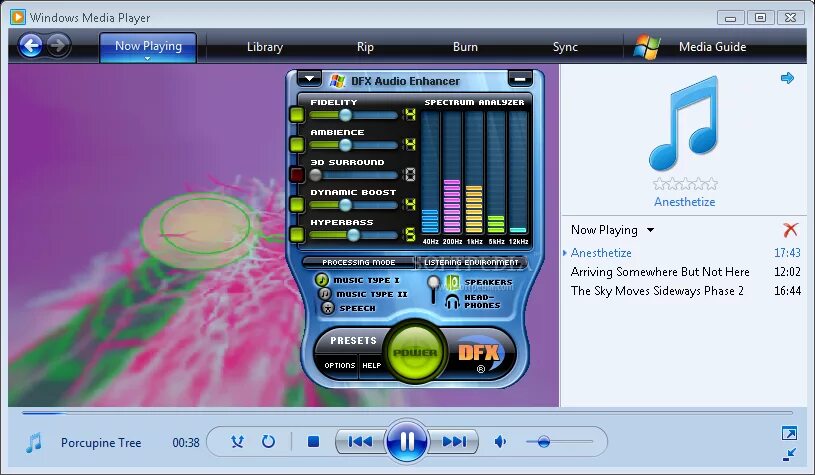This screenshot has width=815, height=475.
Task: Open the Burn tab
Action: (x=465, y=47)
